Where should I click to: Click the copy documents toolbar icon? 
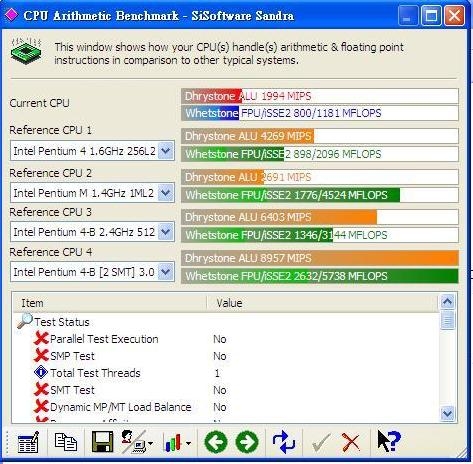(66, 442)
